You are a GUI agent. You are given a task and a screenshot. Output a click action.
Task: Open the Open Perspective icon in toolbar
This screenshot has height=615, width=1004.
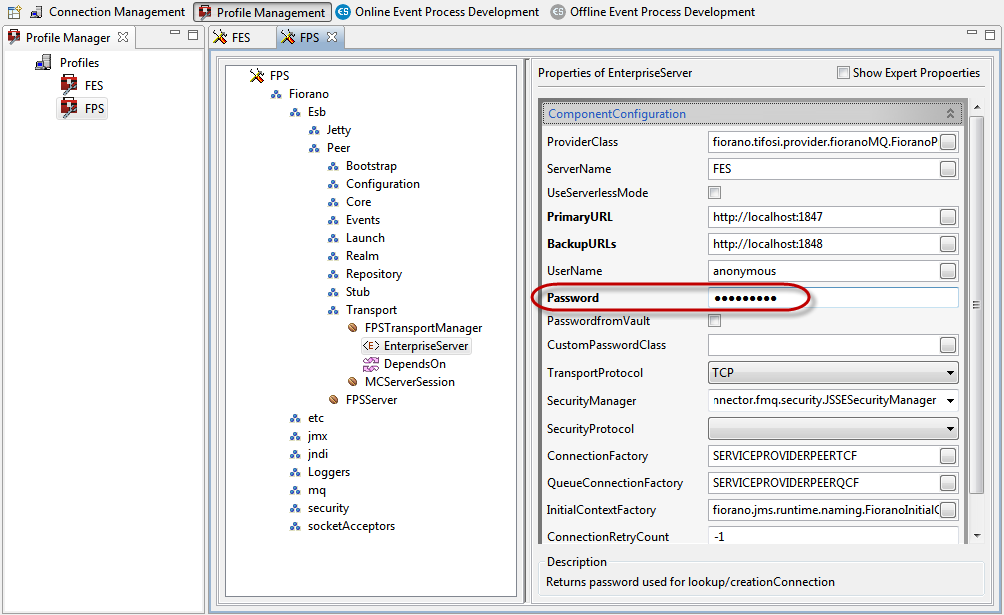(15, 12)
